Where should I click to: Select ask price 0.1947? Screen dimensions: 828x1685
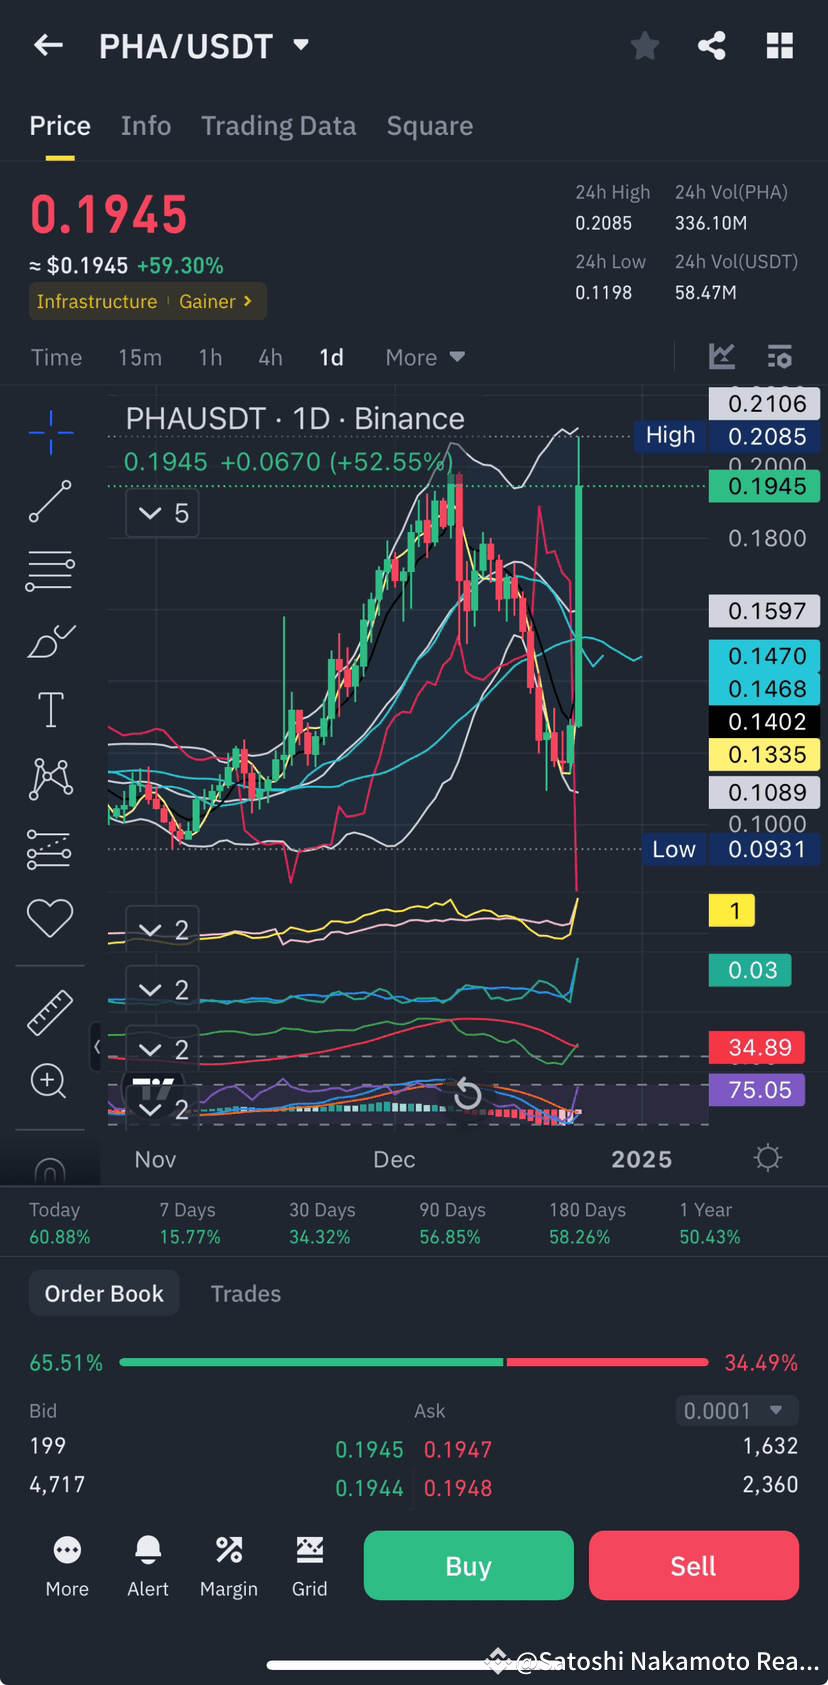point(458,1450)
